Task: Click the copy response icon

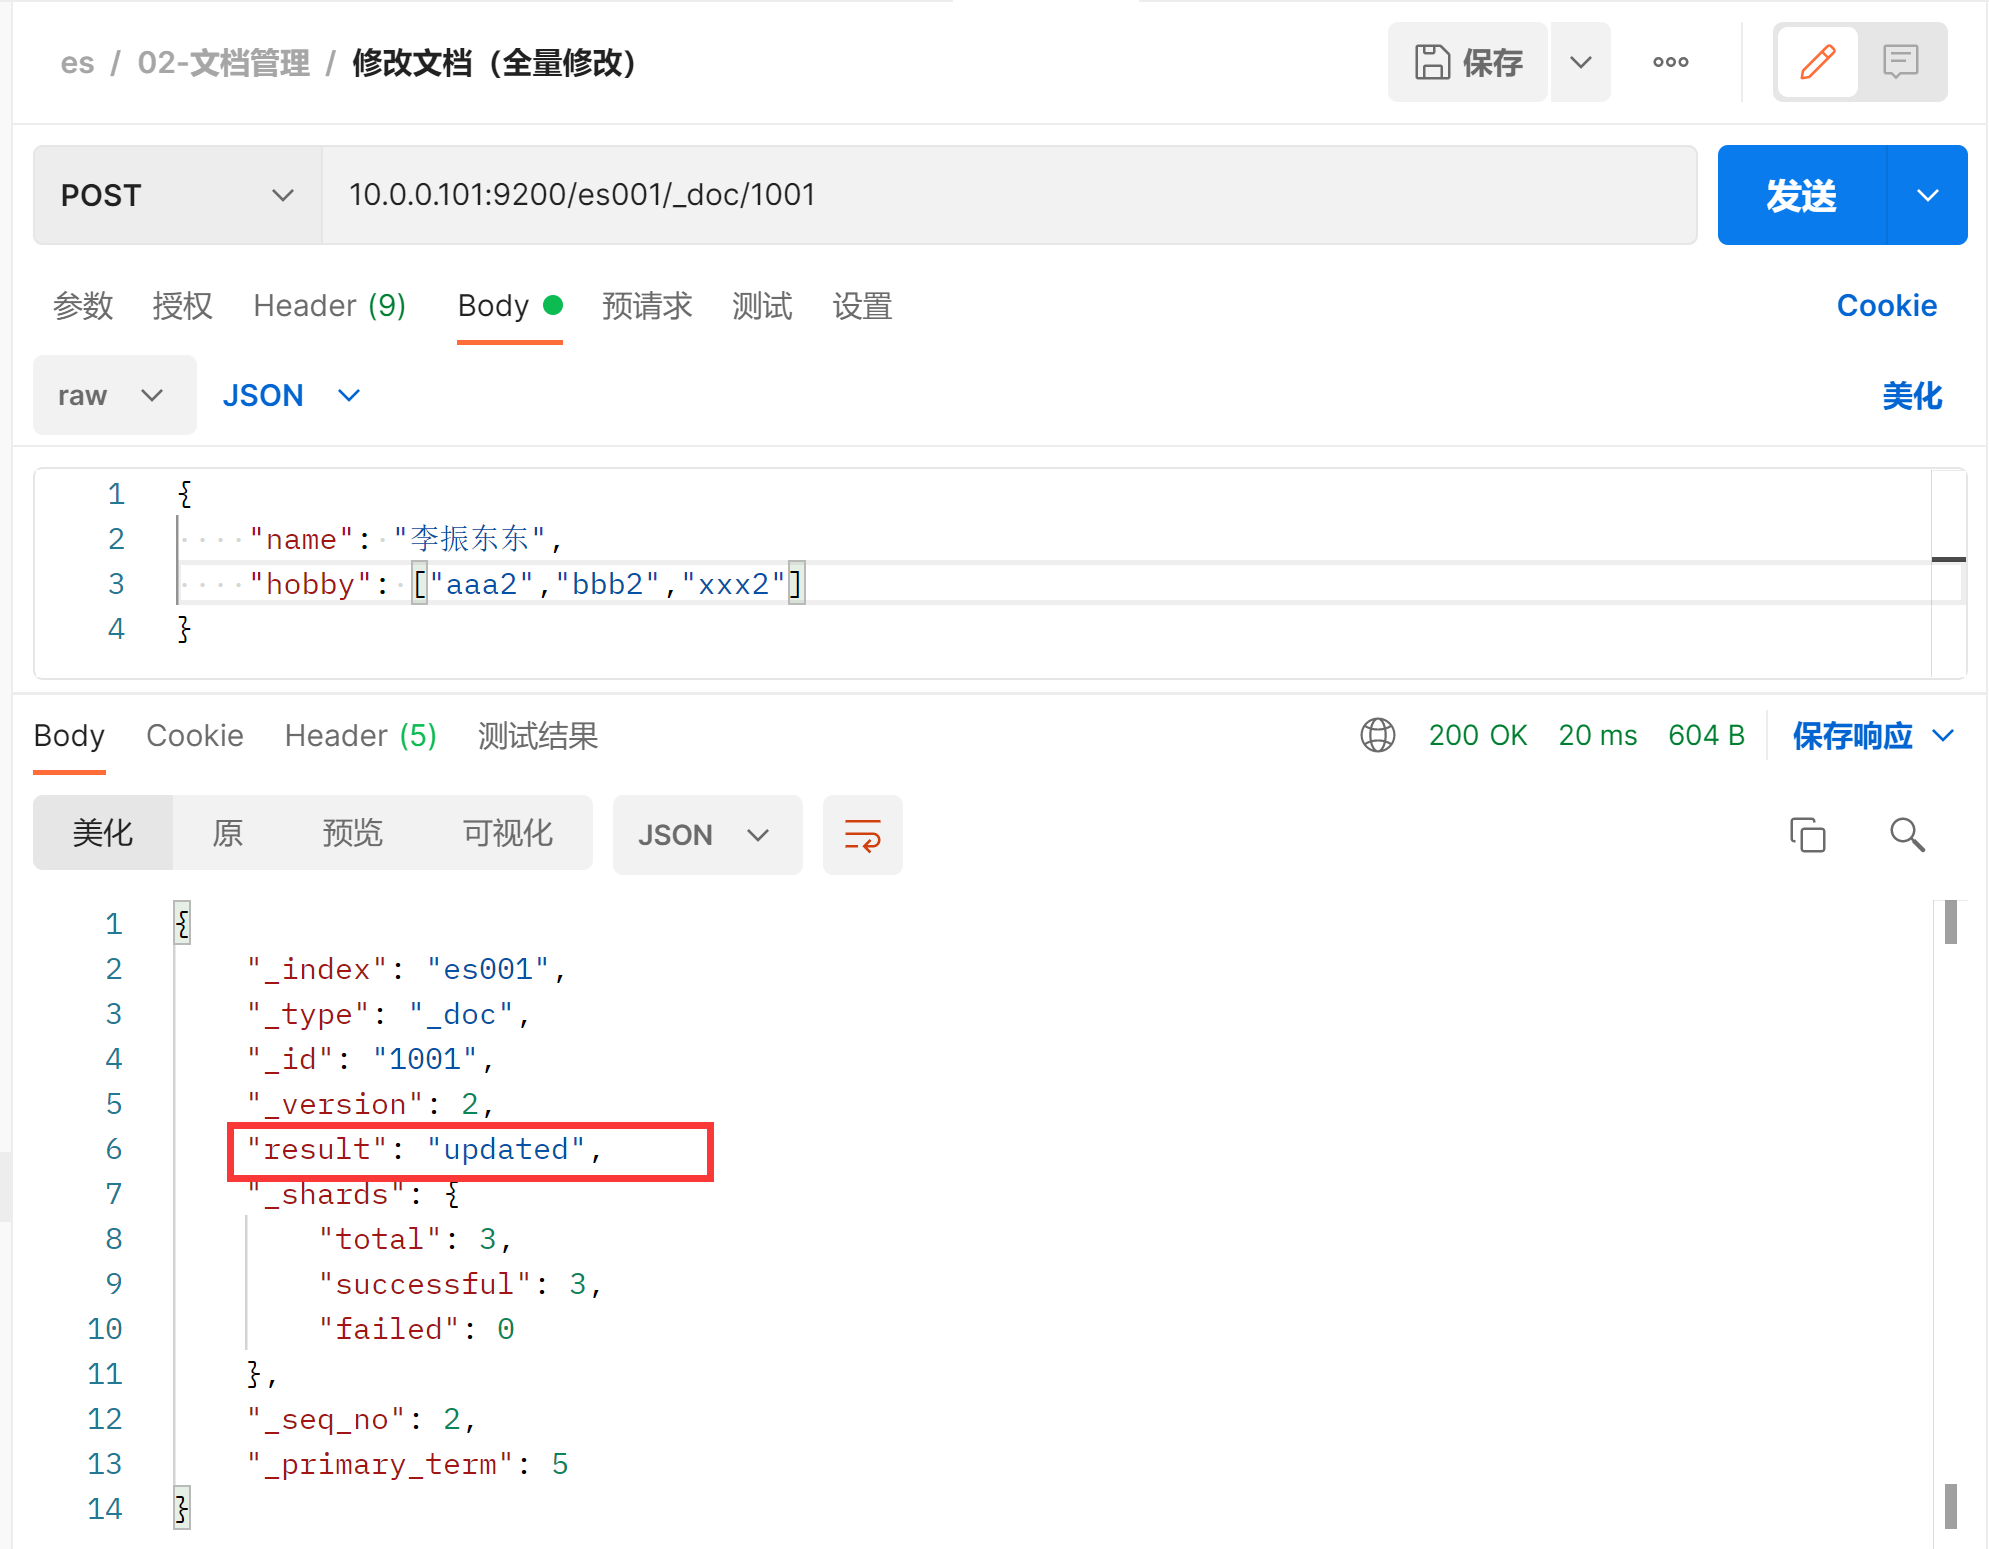Action: pos(1807,834)
